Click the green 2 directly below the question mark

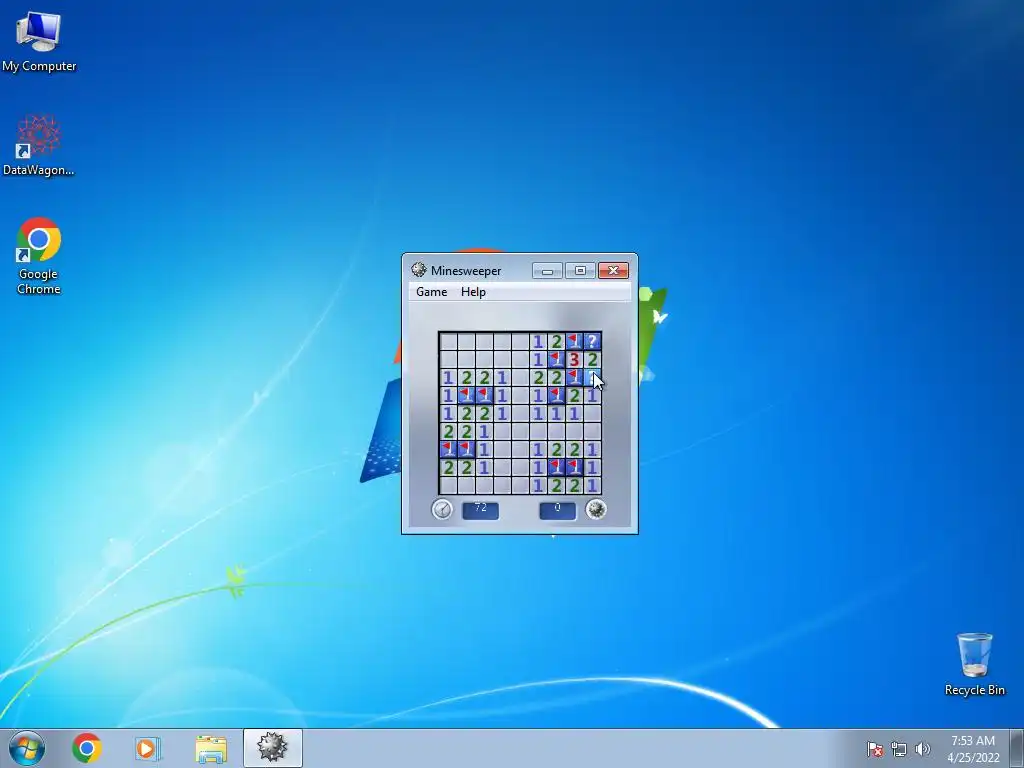click(x=592, y=359)
